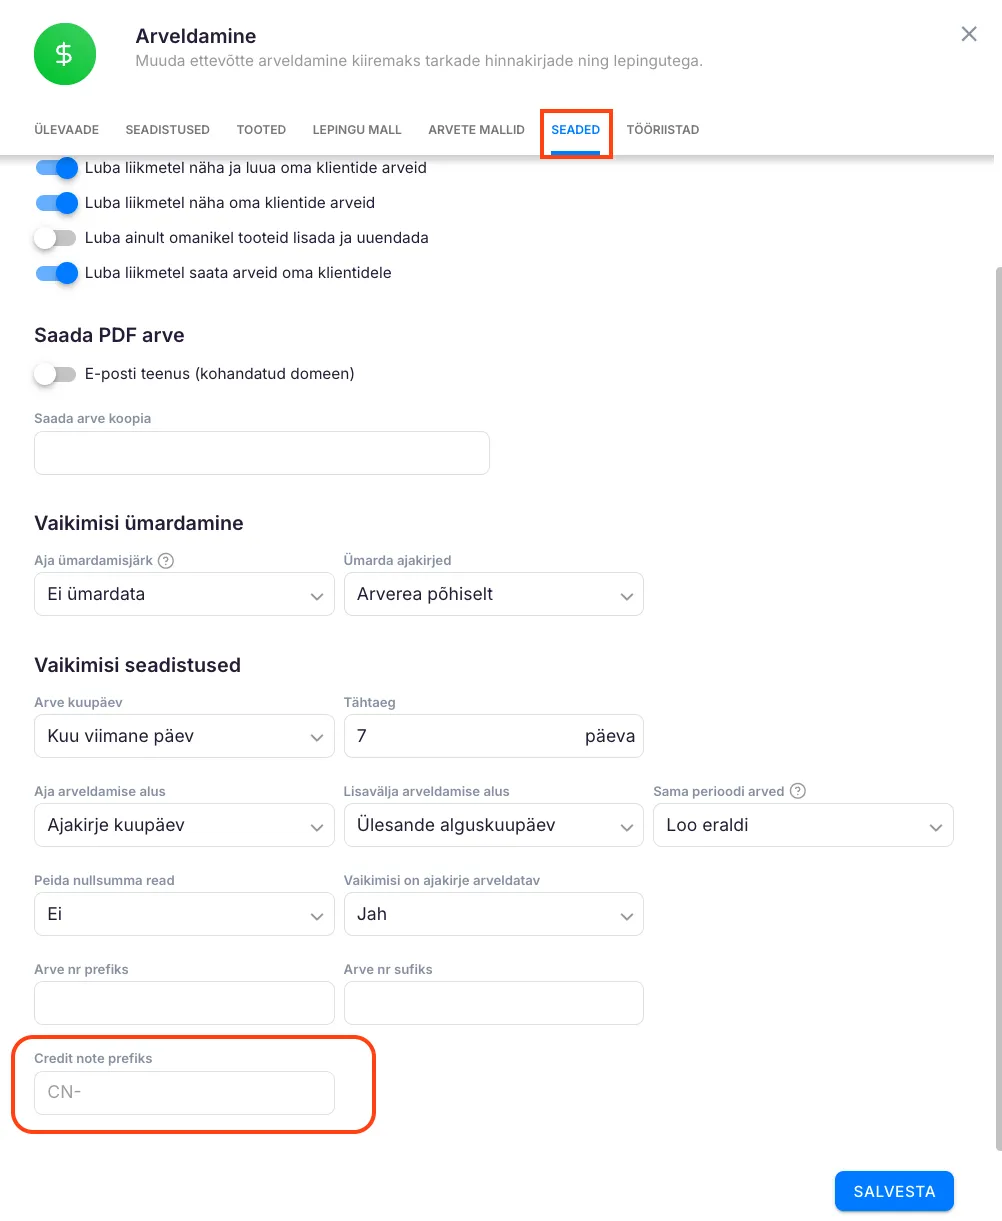This screenshot has height=1221, width=1002.
Task: Expand the Sama perioodi arved dropdown
Action: click(802, 826)
